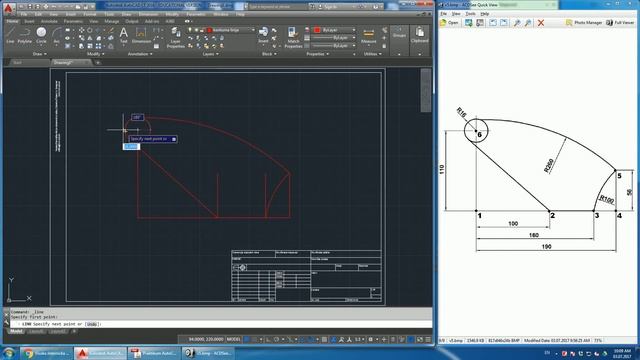This screenshot has height=360, width=640.
Task: Toggle layer on/off lightbulb in layer dropdown
Action: pos(190,30)
